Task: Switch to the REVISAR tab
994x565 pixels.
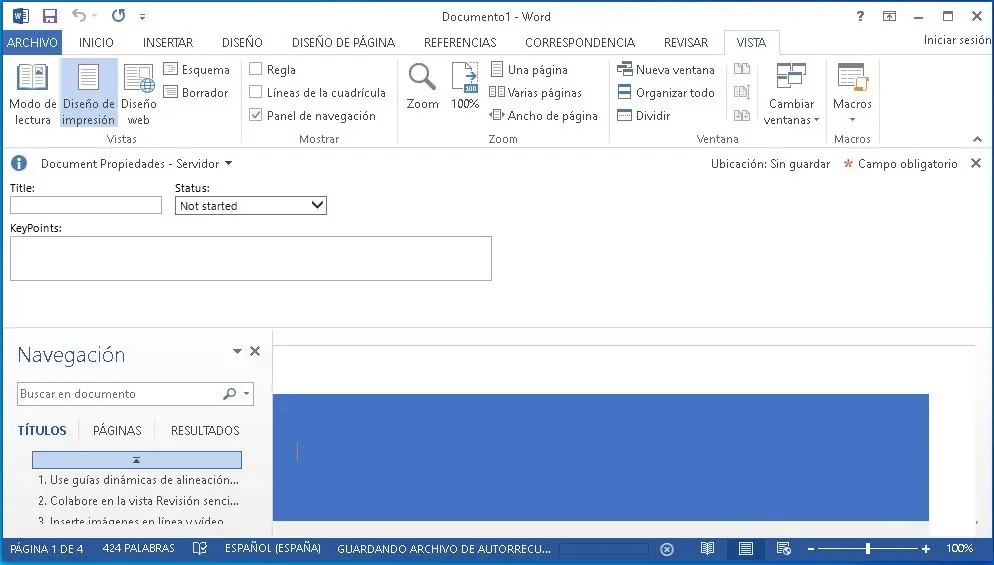Action: pyautogui.click(x=686, y=42)
